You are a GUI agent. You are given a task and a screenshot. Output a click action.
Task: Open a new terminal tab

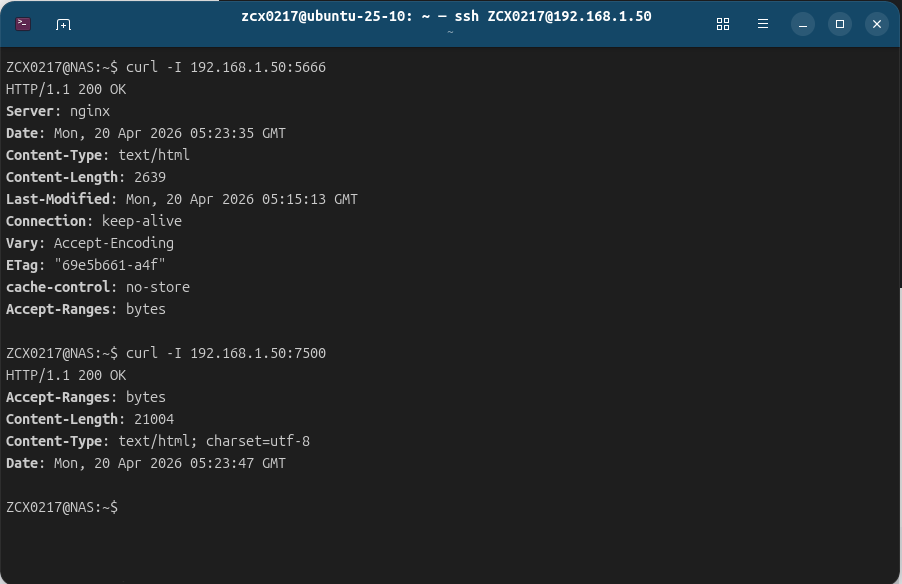pyautogui.click(x=63, y=24)
